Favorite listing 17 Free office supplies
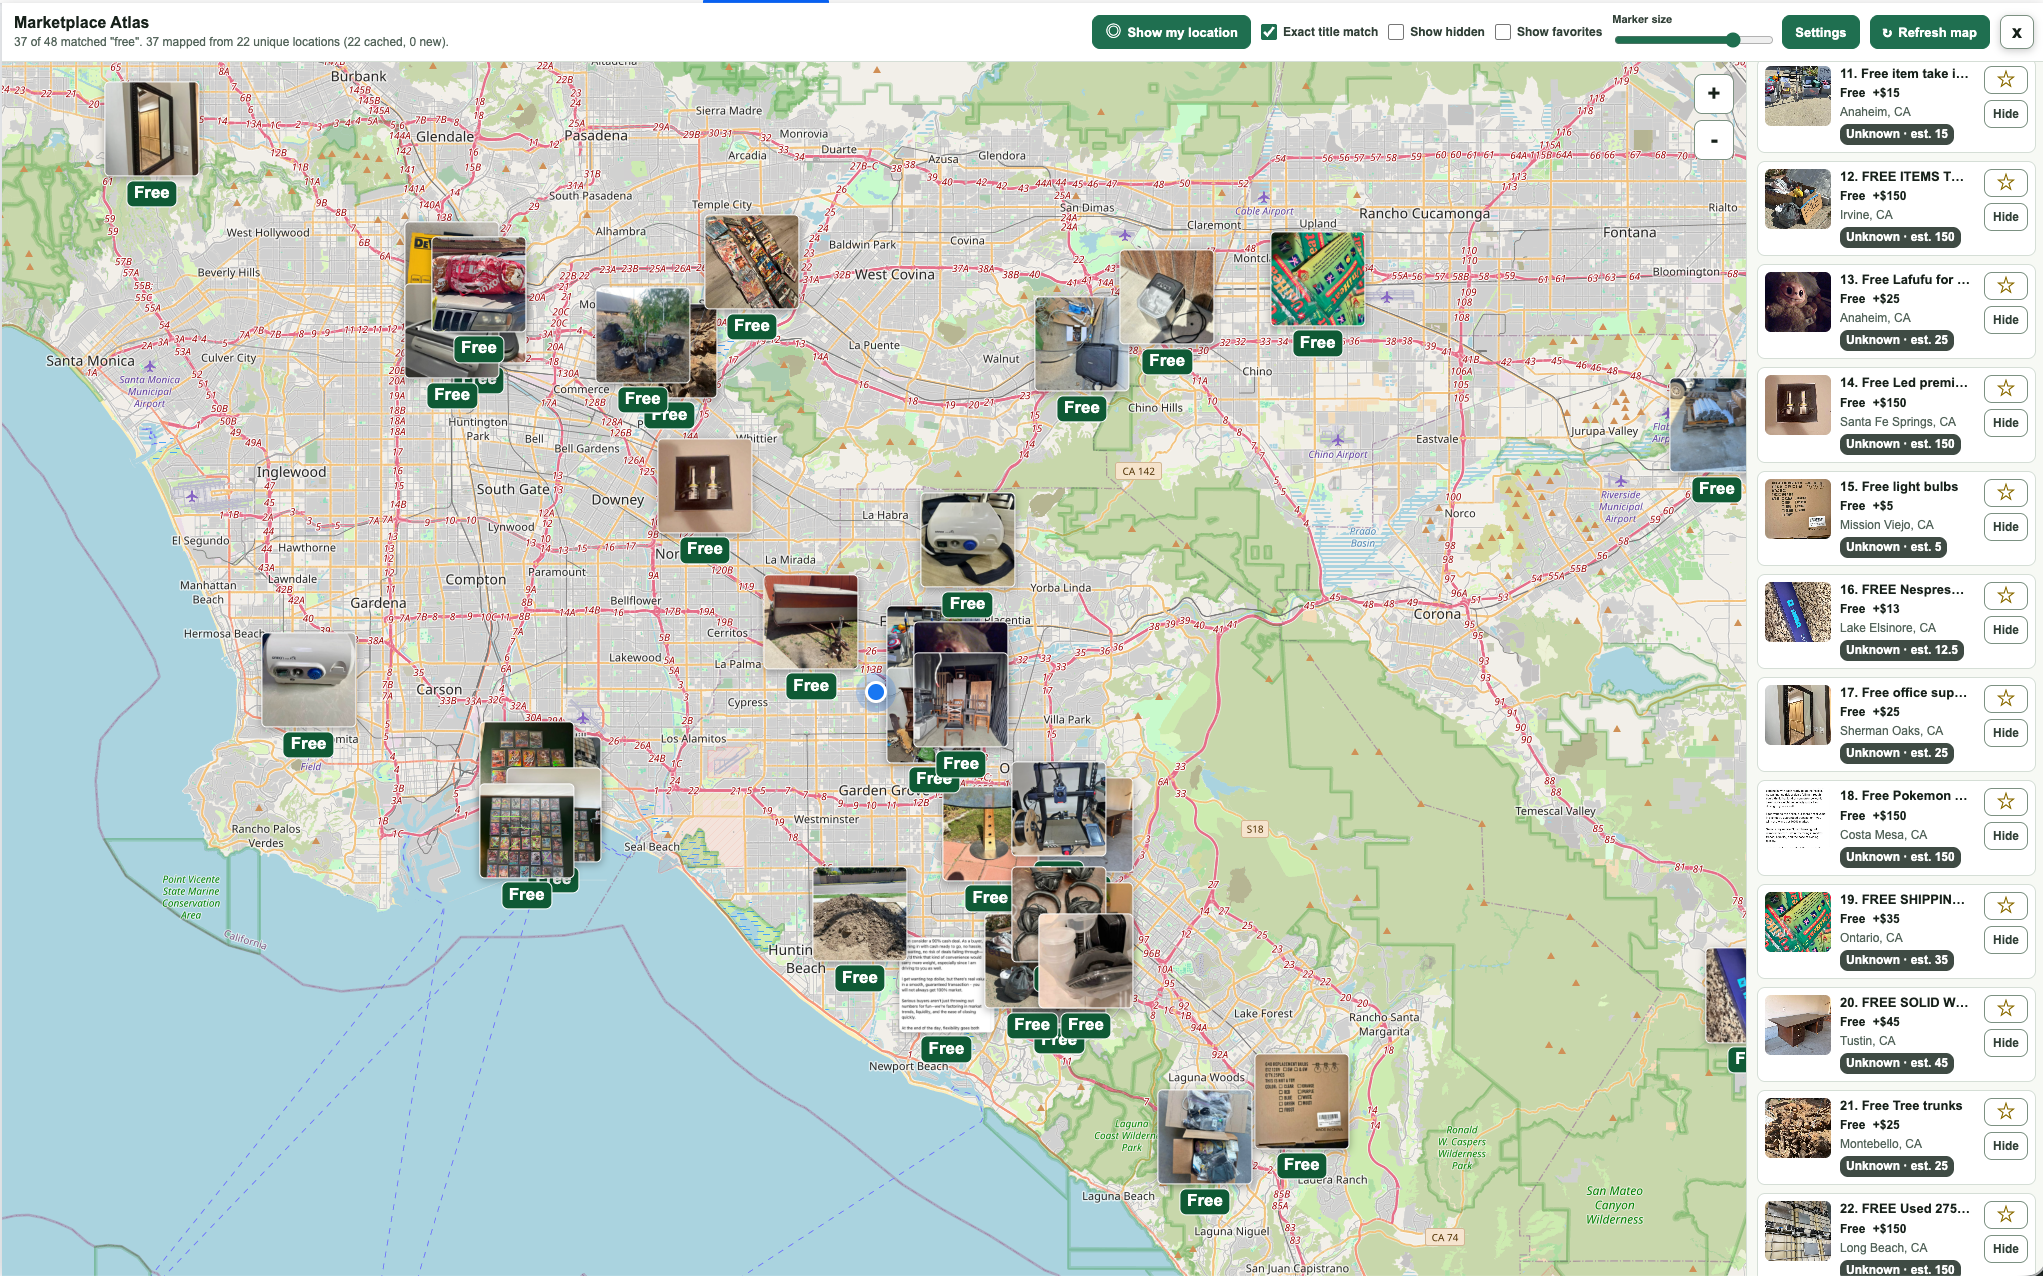 tap(2005, 698)
